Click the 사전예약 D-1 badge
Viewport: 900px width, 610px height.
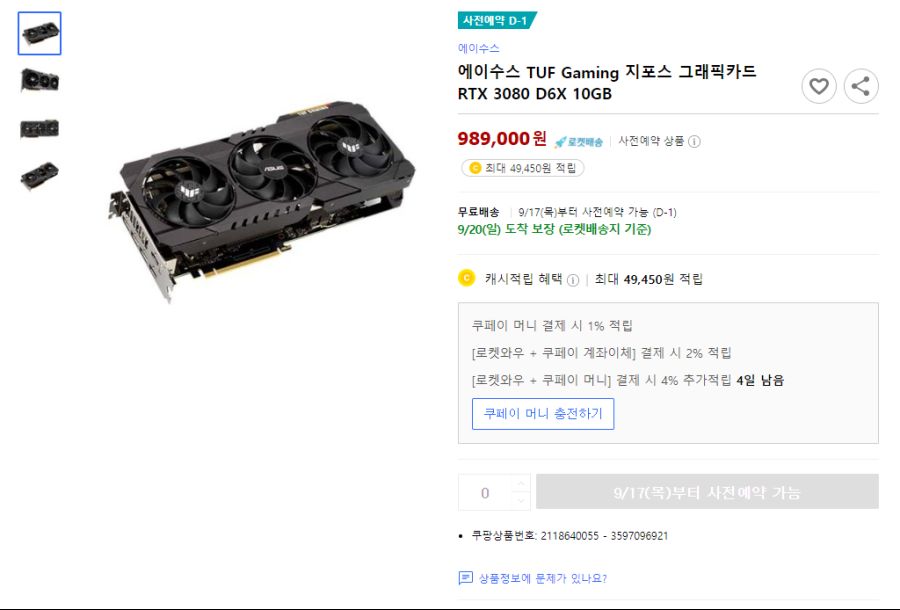click(496, 21)
